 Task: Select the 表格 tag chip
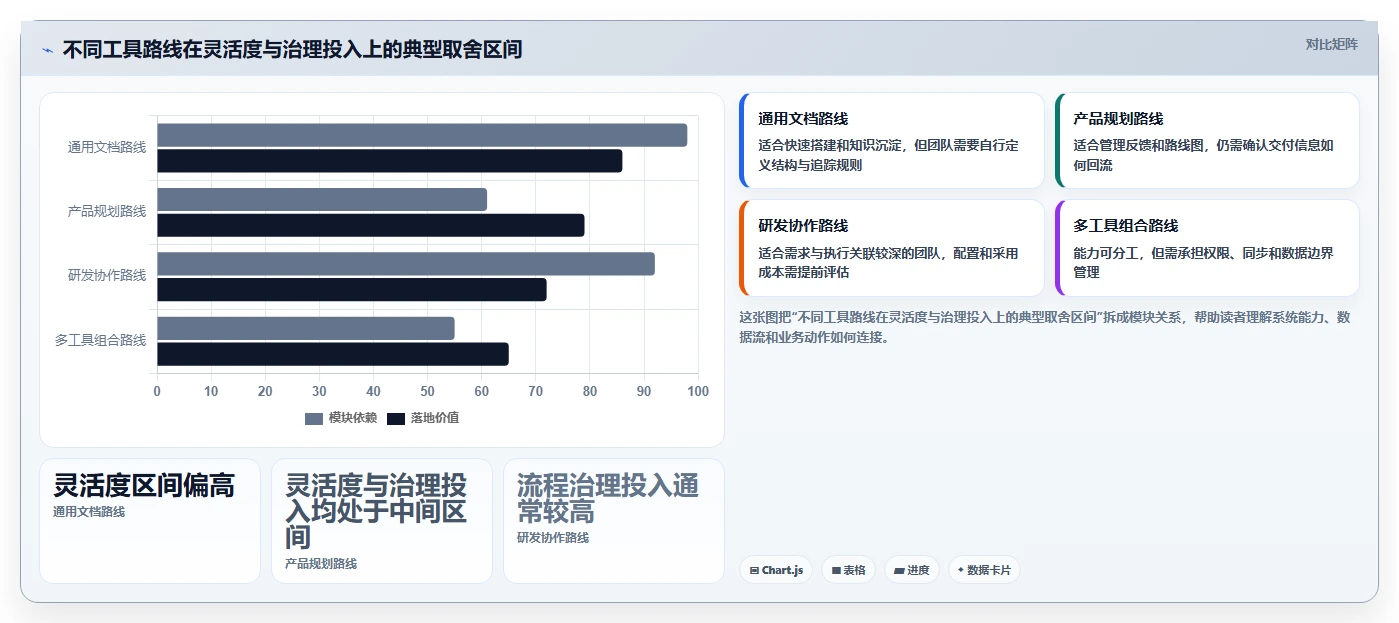pos(848,570)
